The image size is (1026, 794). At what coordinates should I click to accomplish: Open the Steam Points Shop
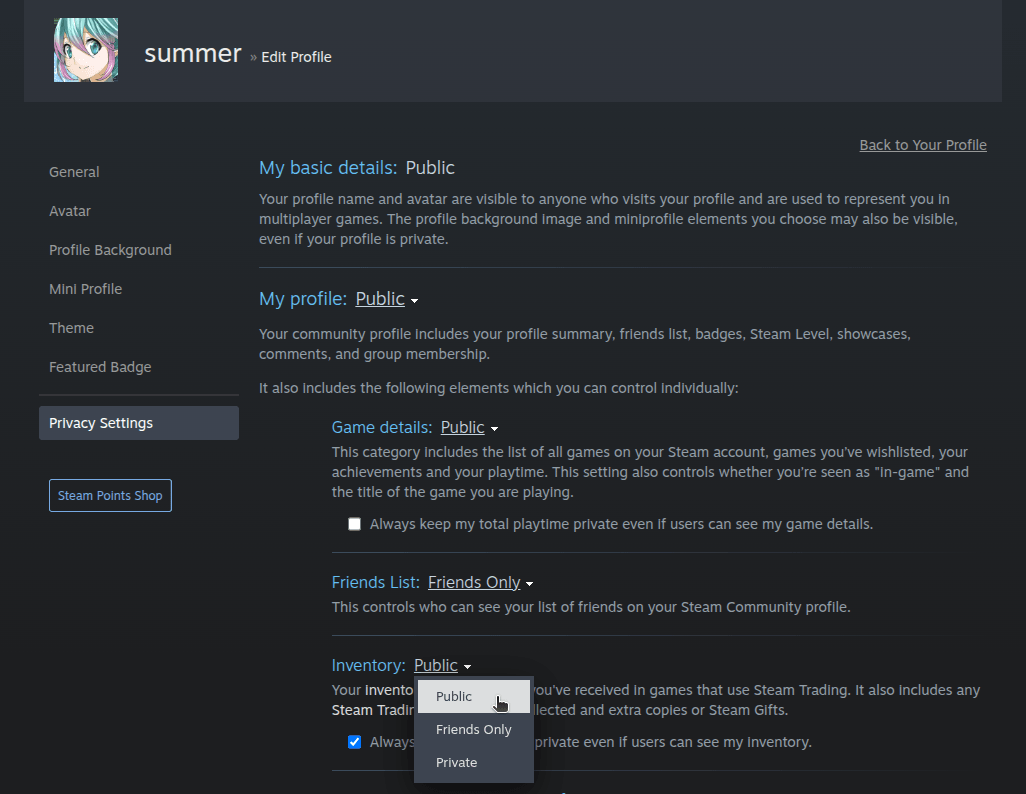110,495
